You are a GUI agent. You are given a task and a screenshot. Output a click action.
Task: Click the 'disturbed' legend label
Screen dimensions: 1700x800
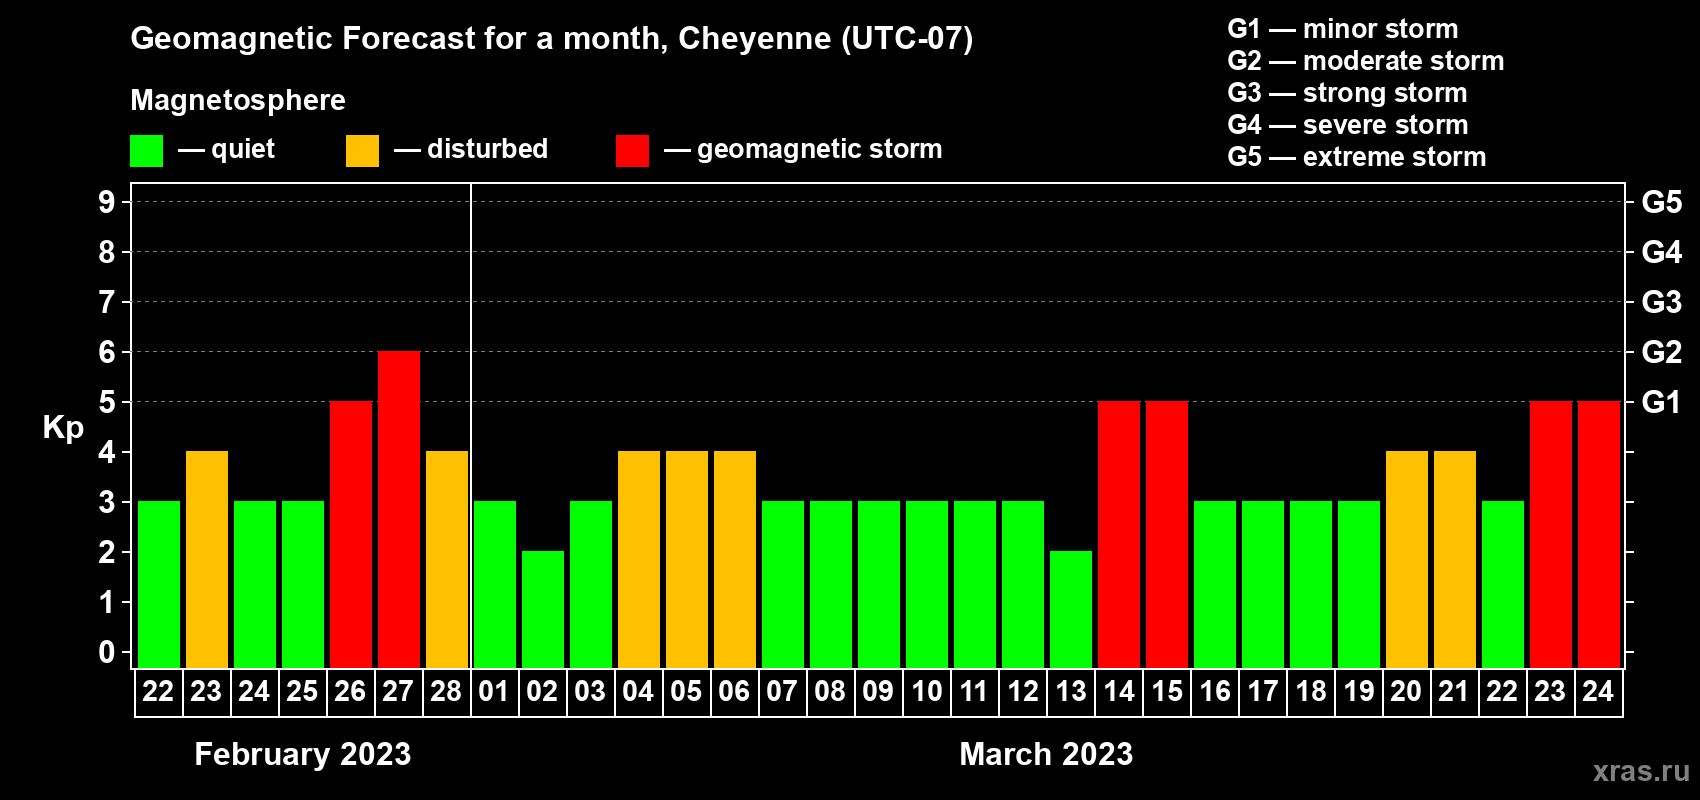(x=488, y=149)
